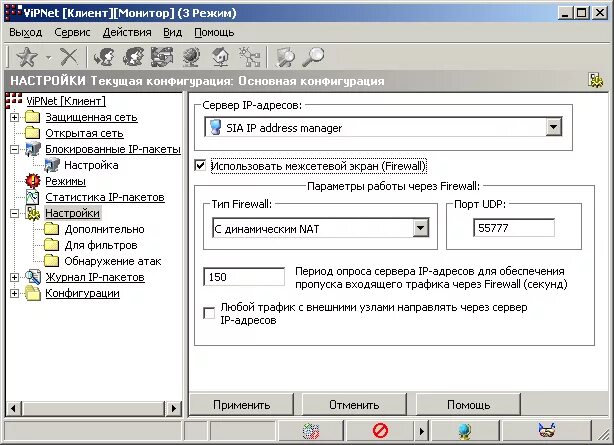Click the ViPNet [Клиент] root tree icon
This screenshot has width=614, height=445.
point(14,101)
